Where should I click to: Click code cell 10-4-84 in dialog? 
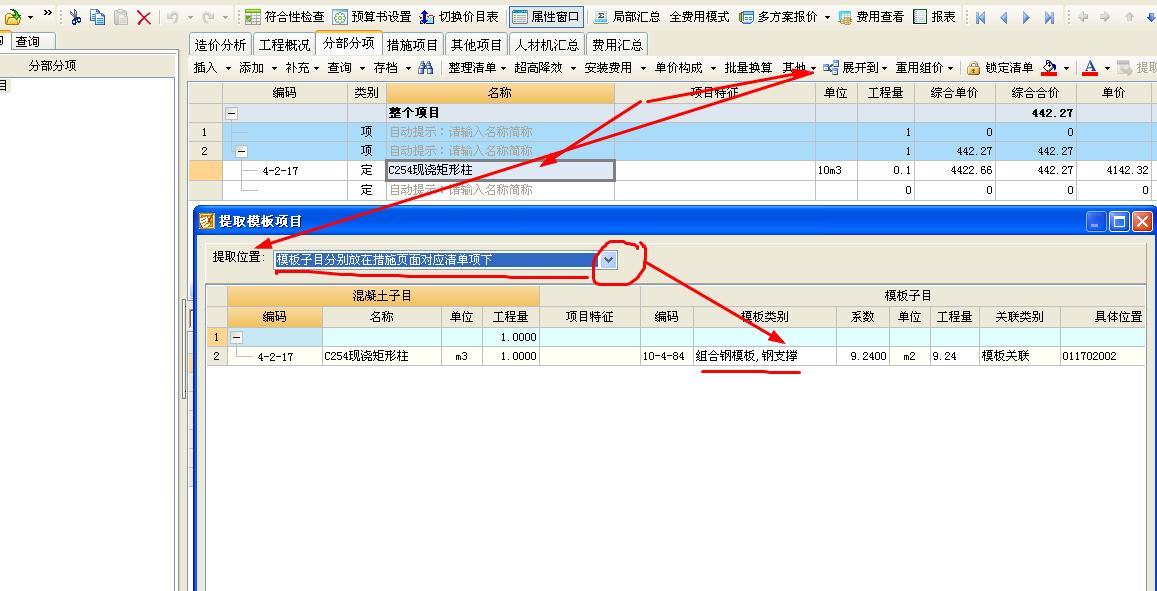click(667, 356)
